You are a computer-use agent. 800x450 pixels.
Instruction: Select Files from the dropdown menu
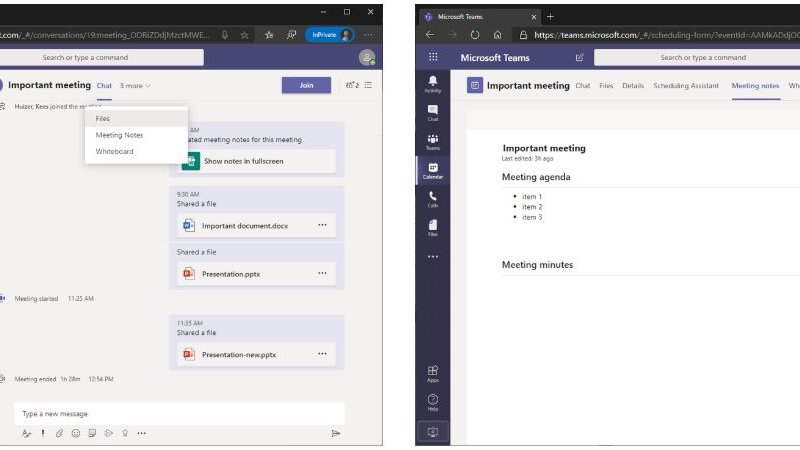point(136,118)
